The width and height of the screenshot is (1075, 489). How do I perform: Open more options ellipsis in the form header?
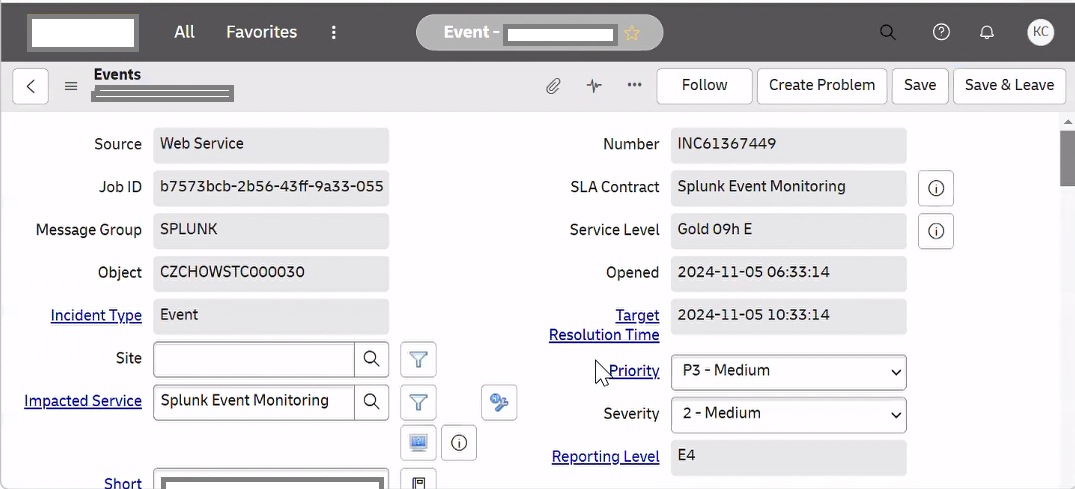634,85
